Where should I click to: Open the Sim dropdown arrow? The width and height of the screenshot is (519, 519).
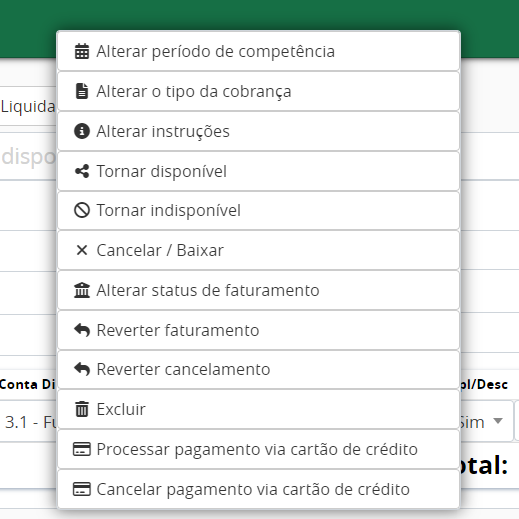(498, 421)
